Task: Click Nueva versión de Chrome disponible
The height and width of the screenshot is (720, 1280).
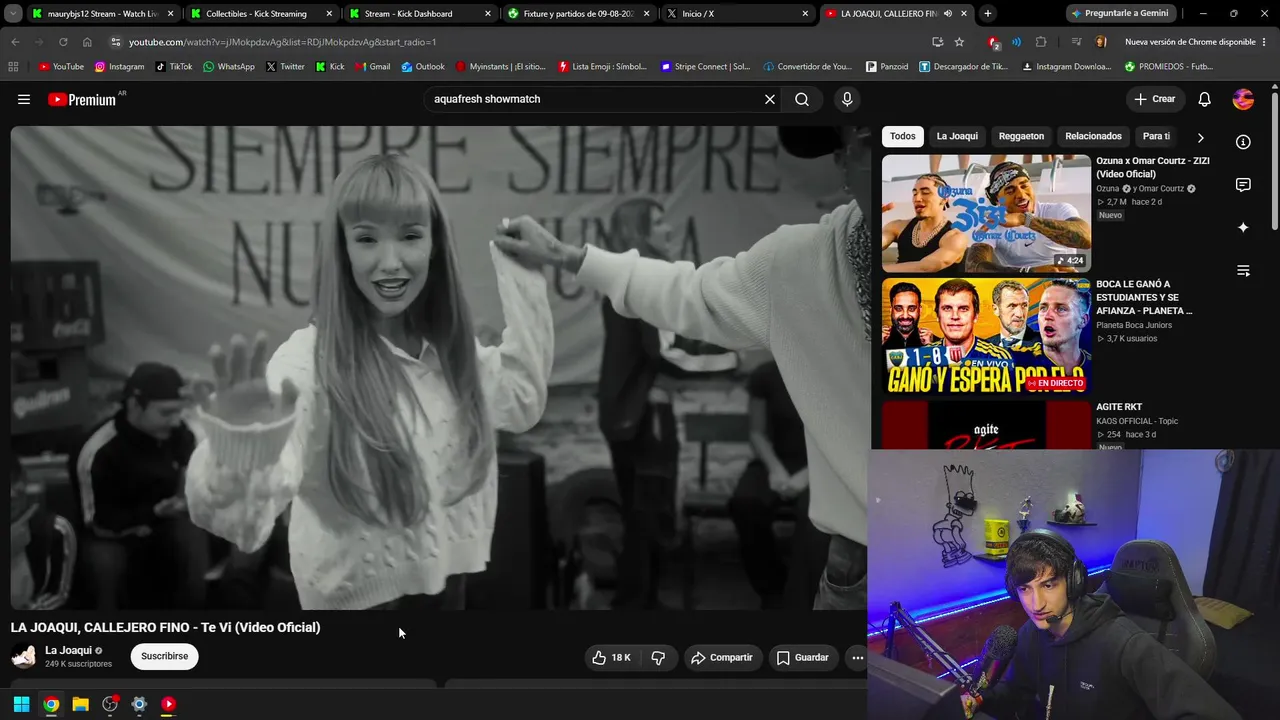Action: [1189, 42]
